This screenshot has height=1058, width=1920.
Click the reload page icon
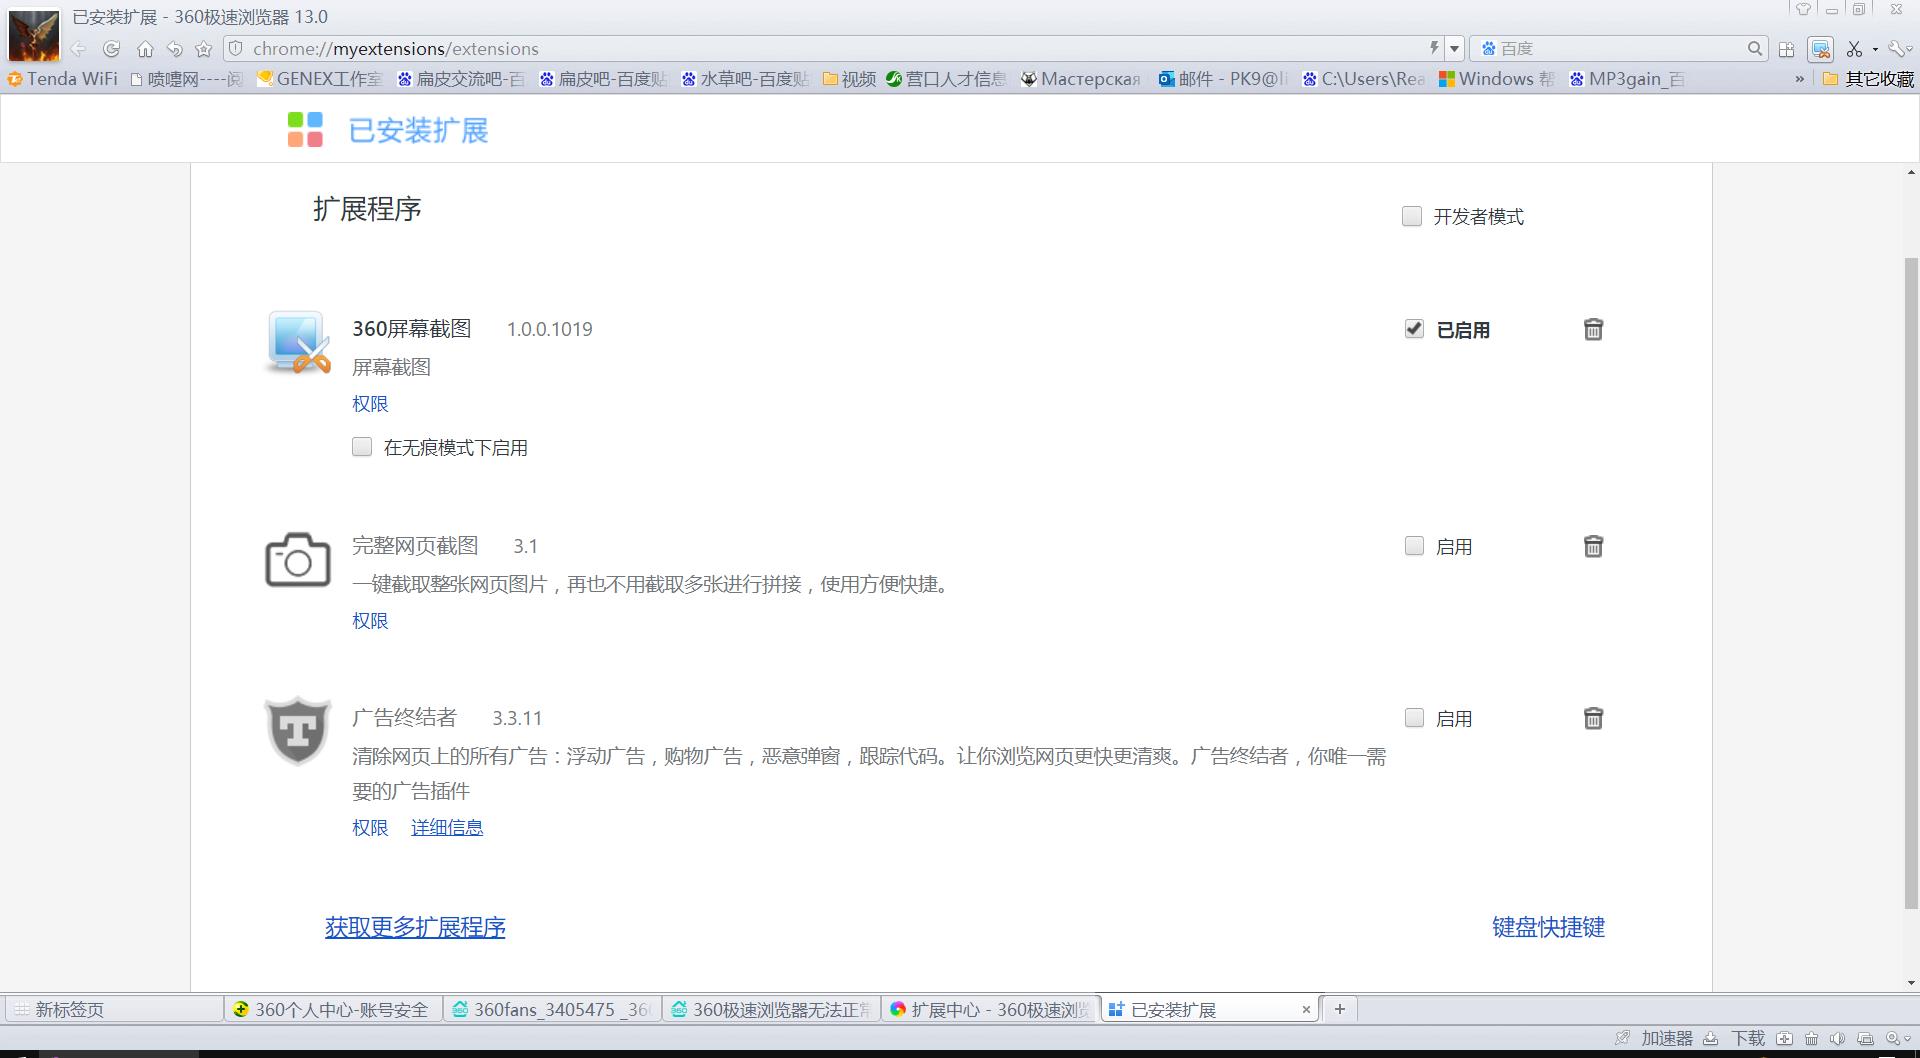111,49
